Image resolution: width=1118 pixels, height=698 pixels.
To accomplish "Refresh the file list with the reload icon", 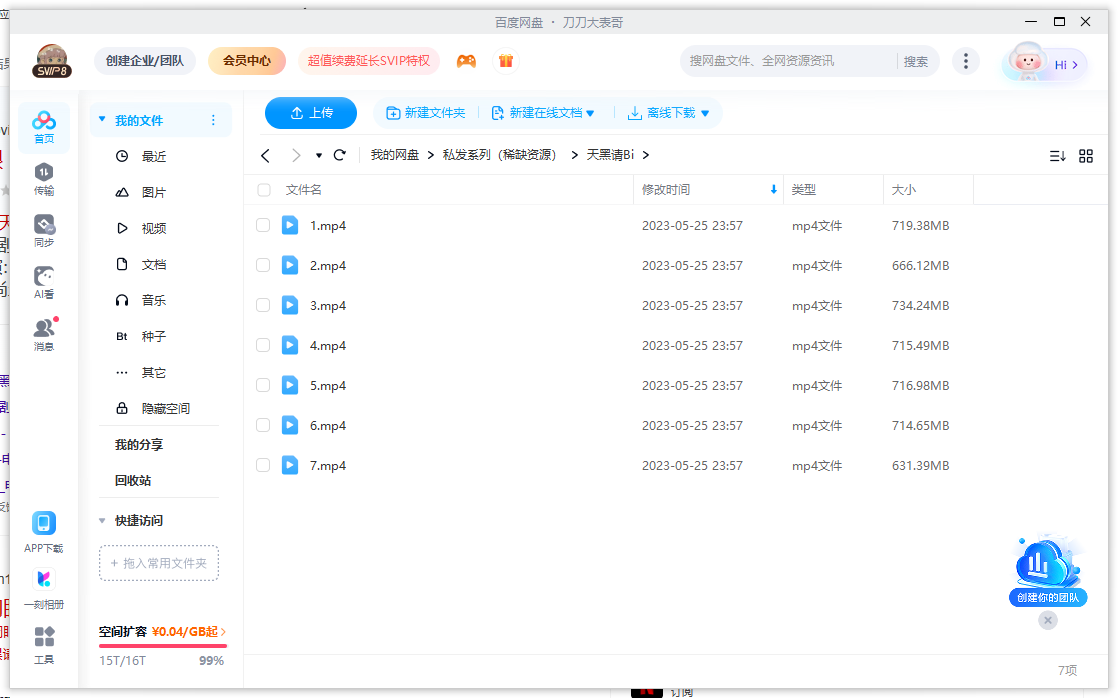I will [x=339, y=155].
